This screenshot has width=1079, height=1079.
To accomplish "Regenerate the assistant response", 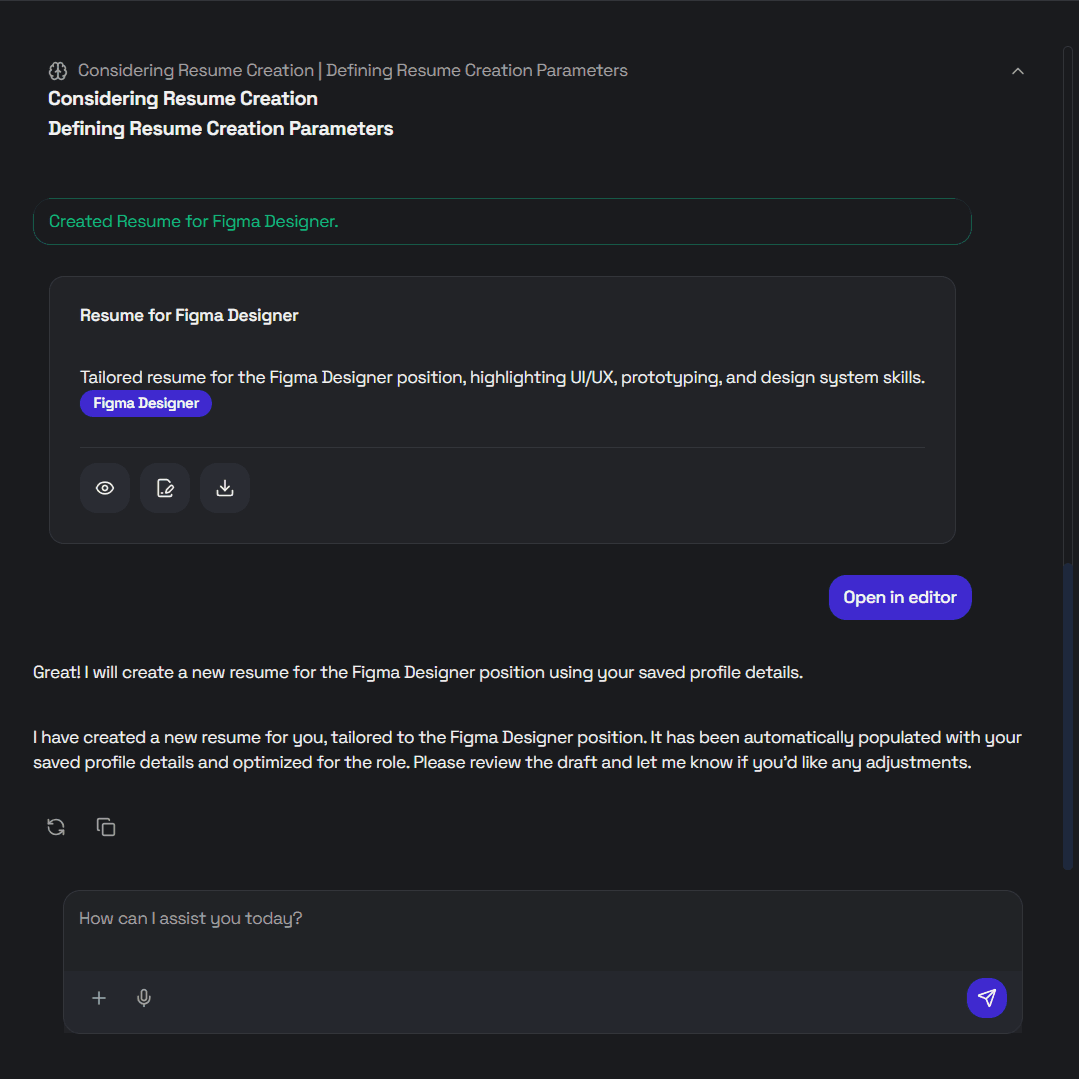I will tap(56, 827).
